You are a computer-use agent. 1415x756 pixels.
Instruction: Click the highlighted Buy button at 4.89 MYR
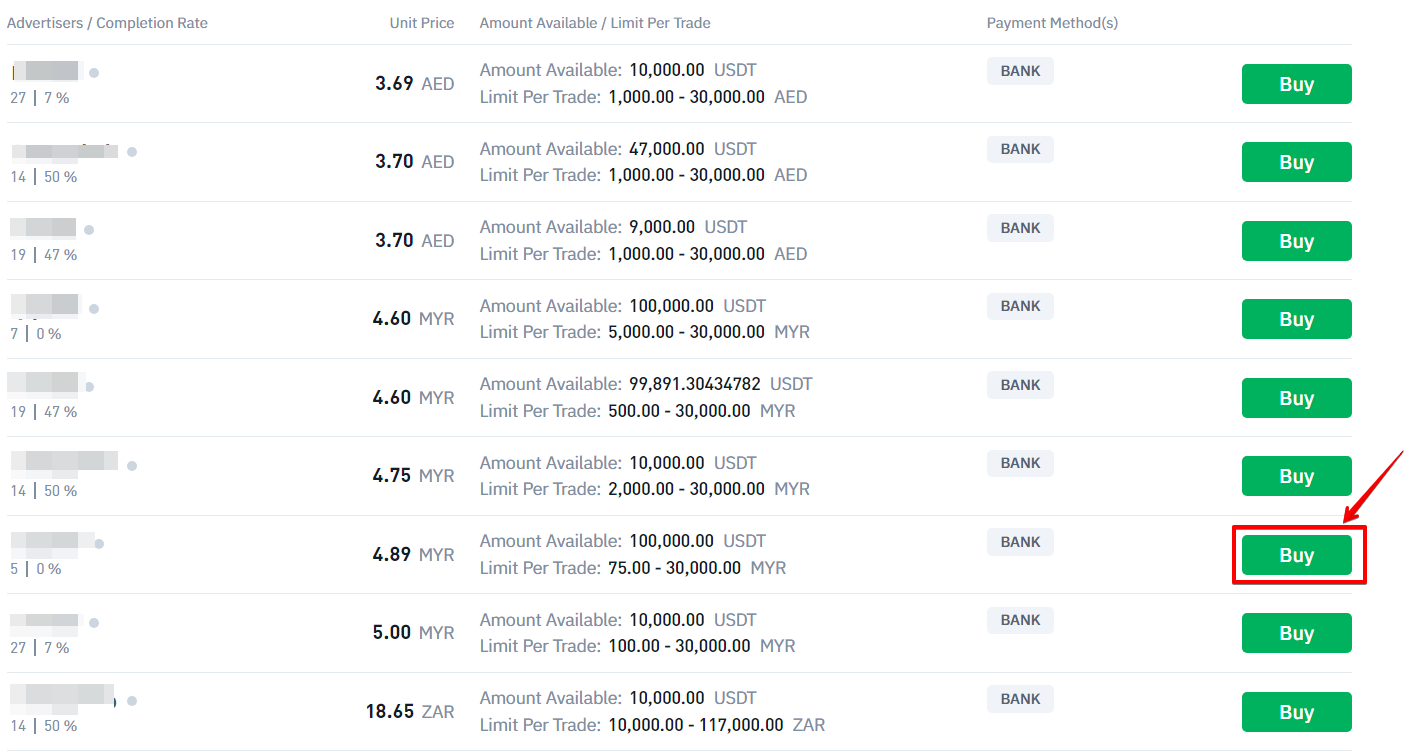(1296, 555)
